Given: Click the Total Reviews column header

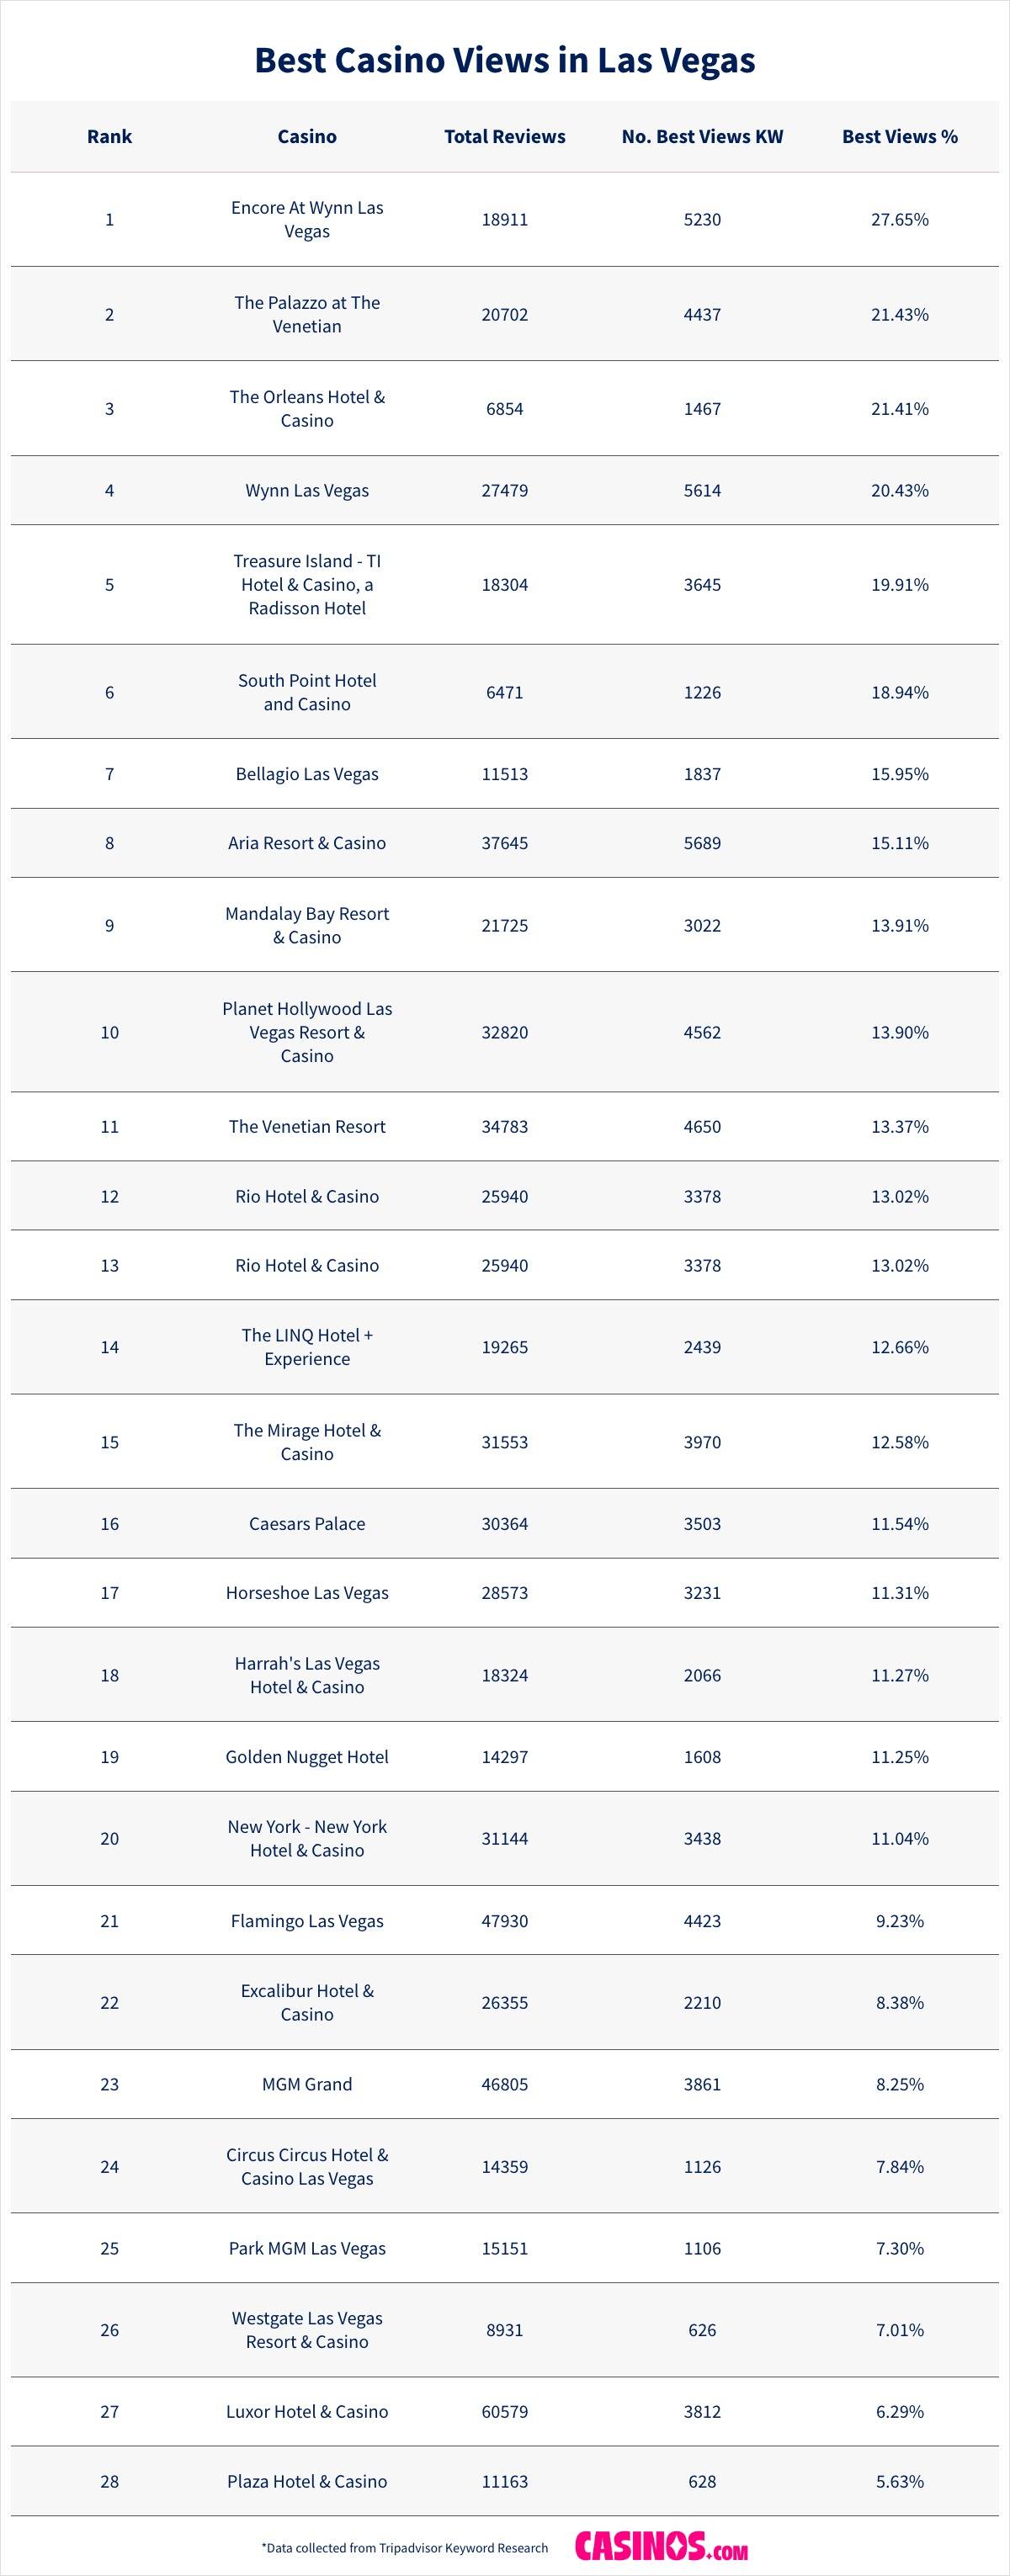Looking at the screenshot, I should click(x=504, y=137).
